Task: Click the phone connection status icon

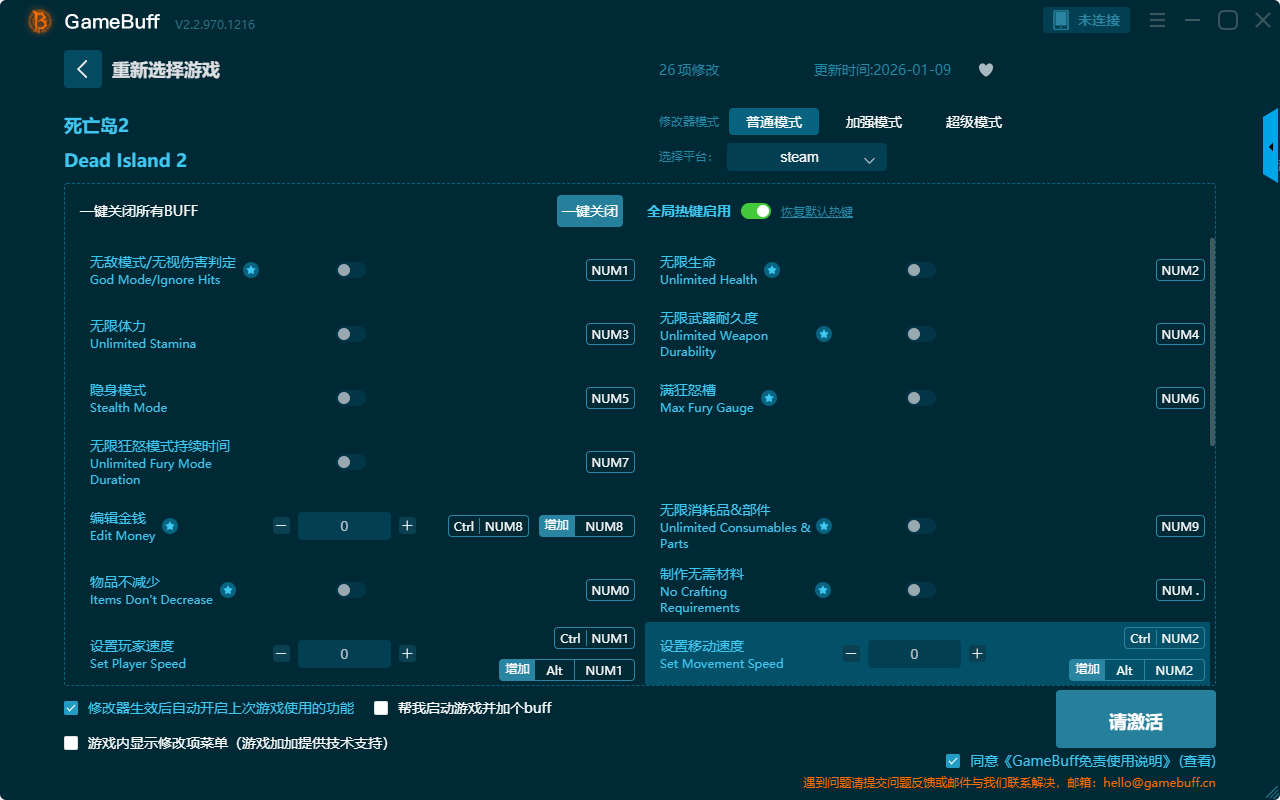Action: coord(1061,20)
